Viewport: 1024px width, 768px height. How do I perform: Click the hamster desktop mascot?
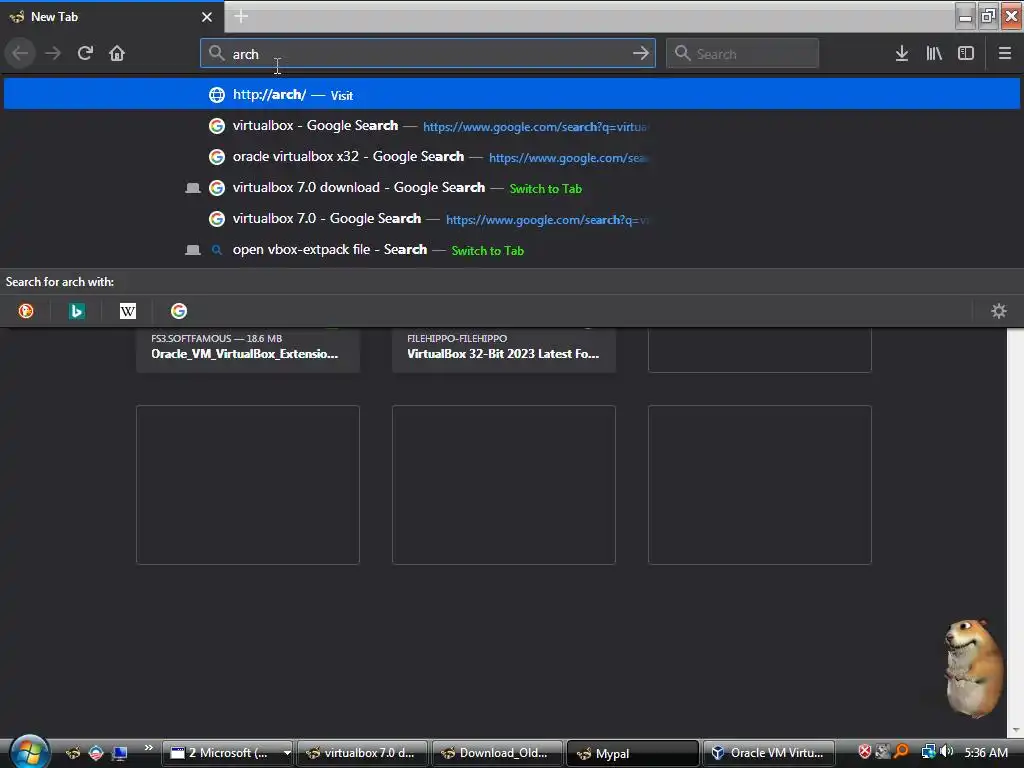click(x=974, y=667)
